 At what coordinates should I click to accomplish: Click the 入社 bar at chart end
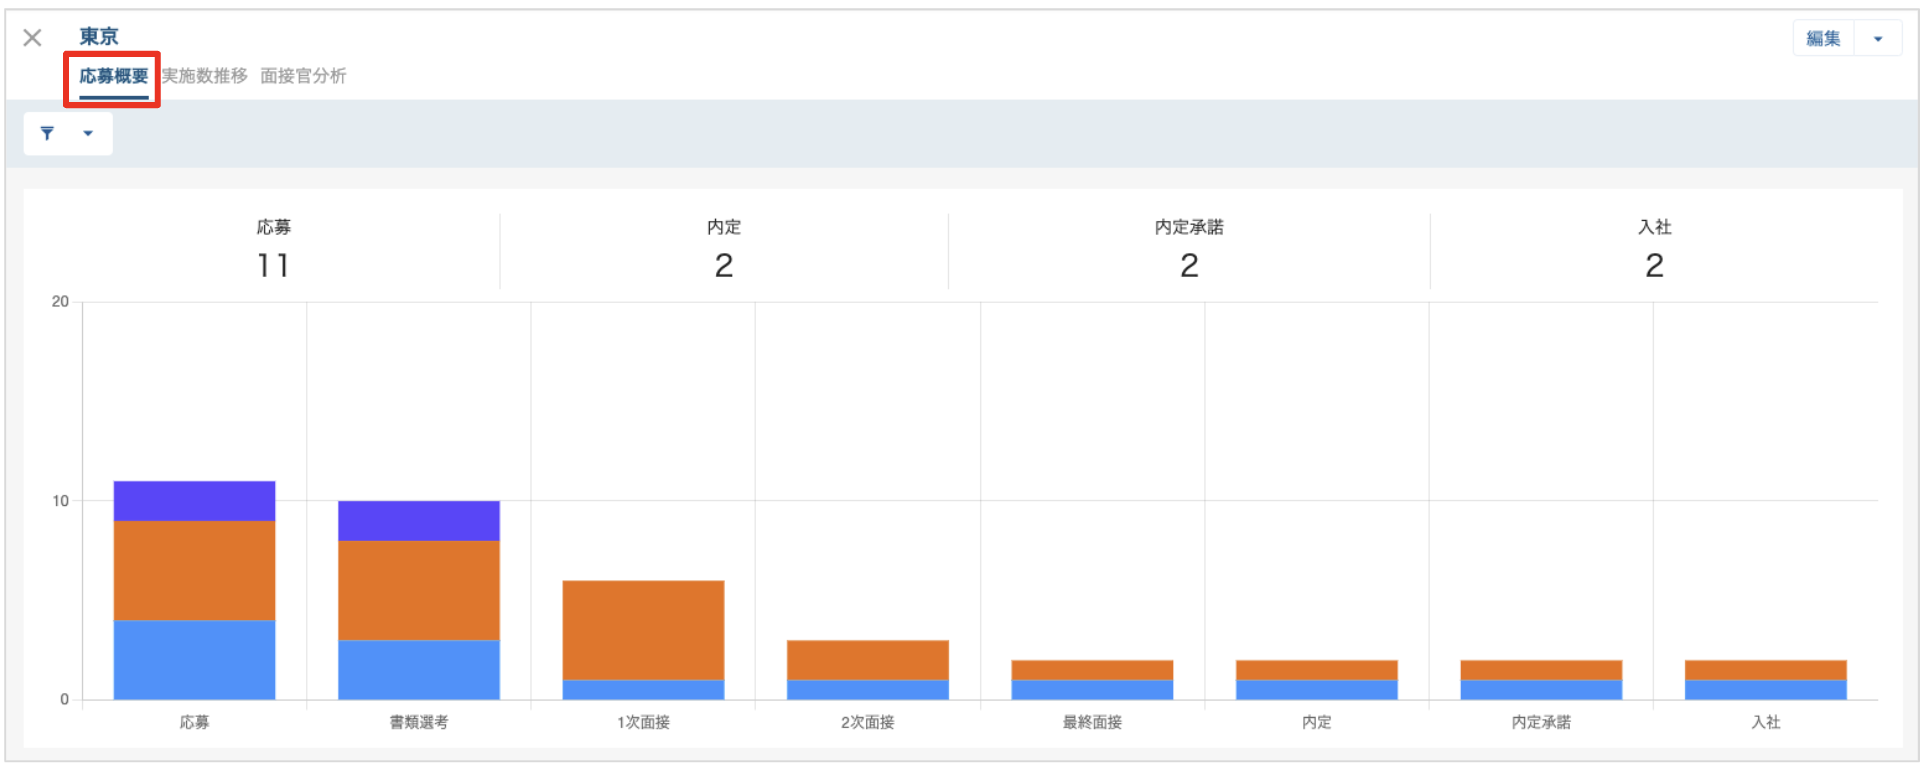point(1766,679)
